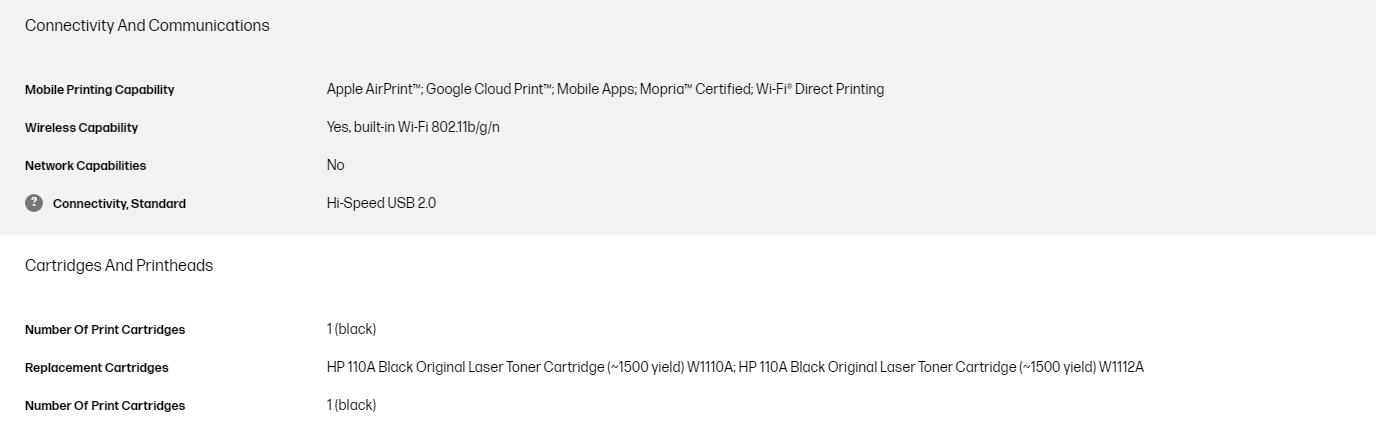Pick the Mopria Certified text
Image resolution: width=1376 pixels, height=431 pixels.
[x=694, y=89]
